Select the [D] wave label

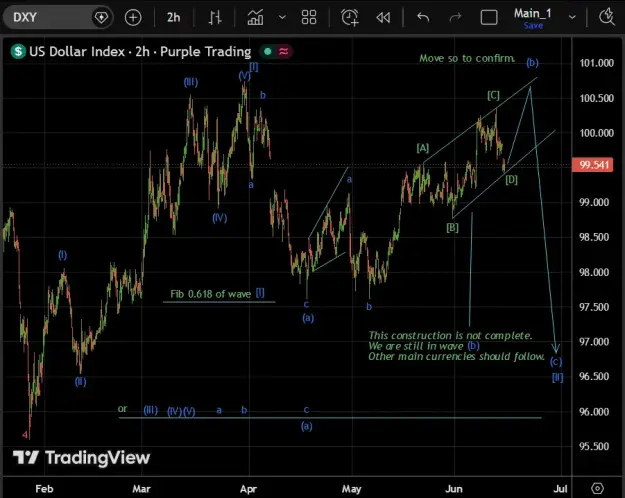point(511,180)
